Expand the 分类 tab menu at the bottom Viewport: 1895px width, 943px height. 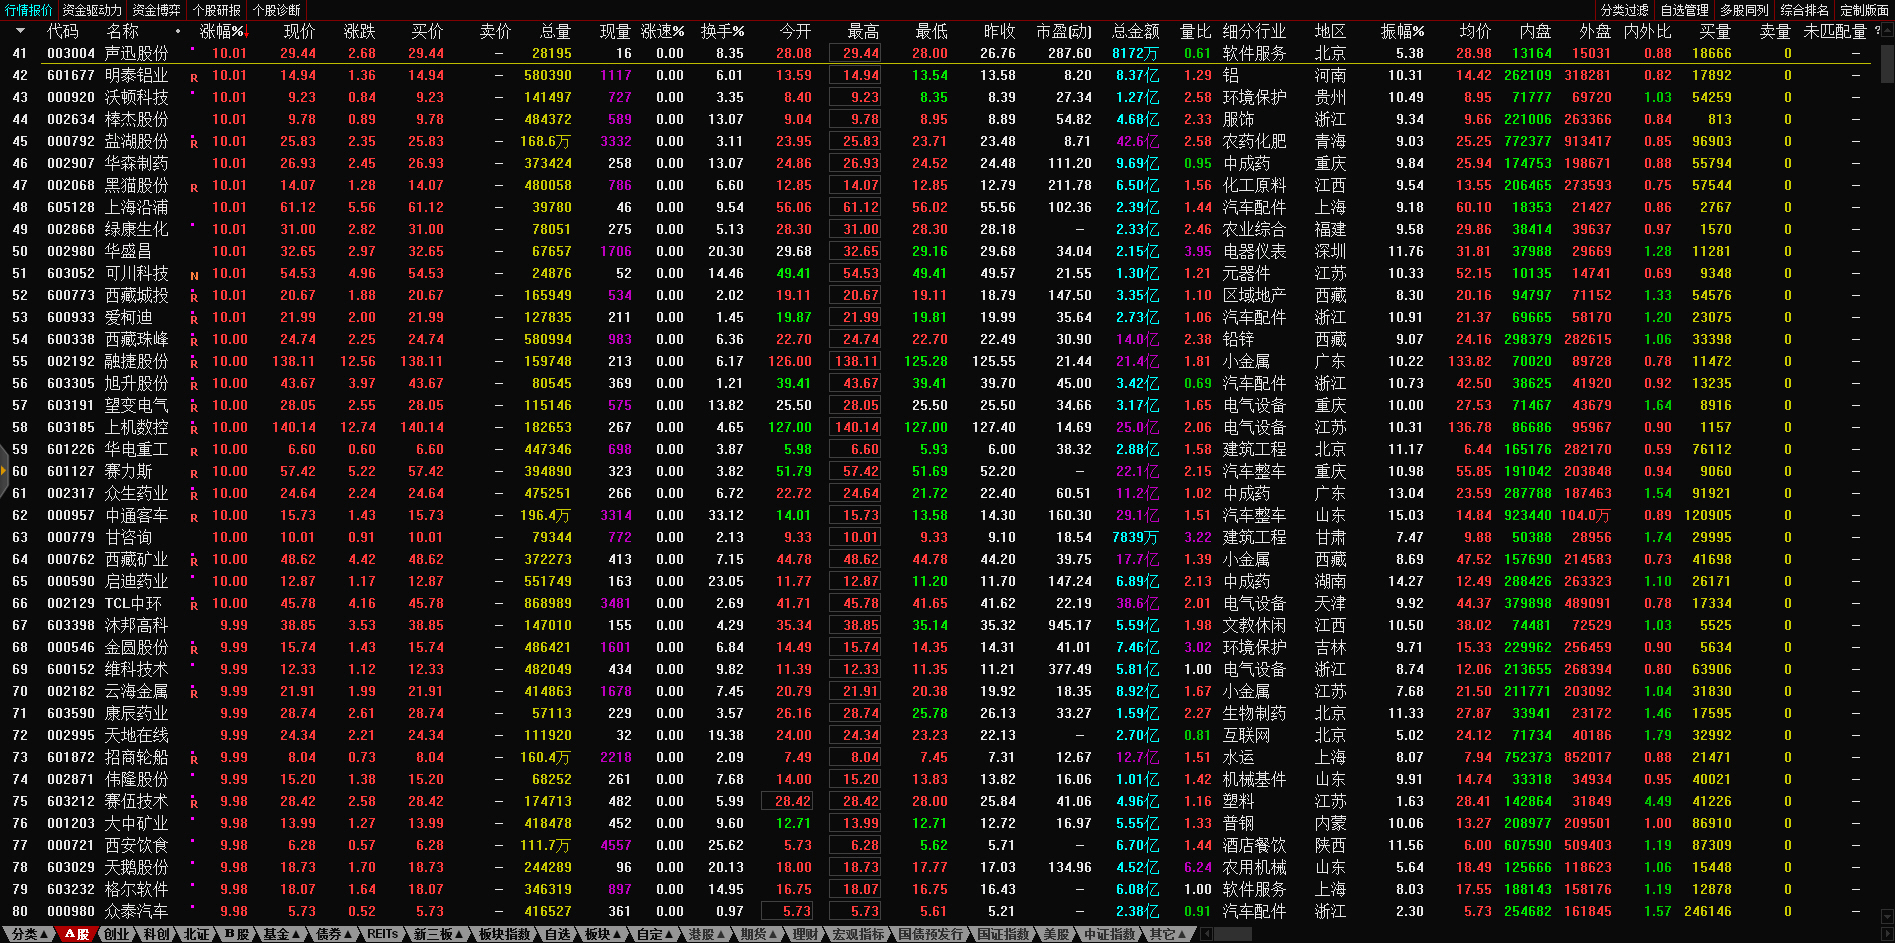coord(30,934)
